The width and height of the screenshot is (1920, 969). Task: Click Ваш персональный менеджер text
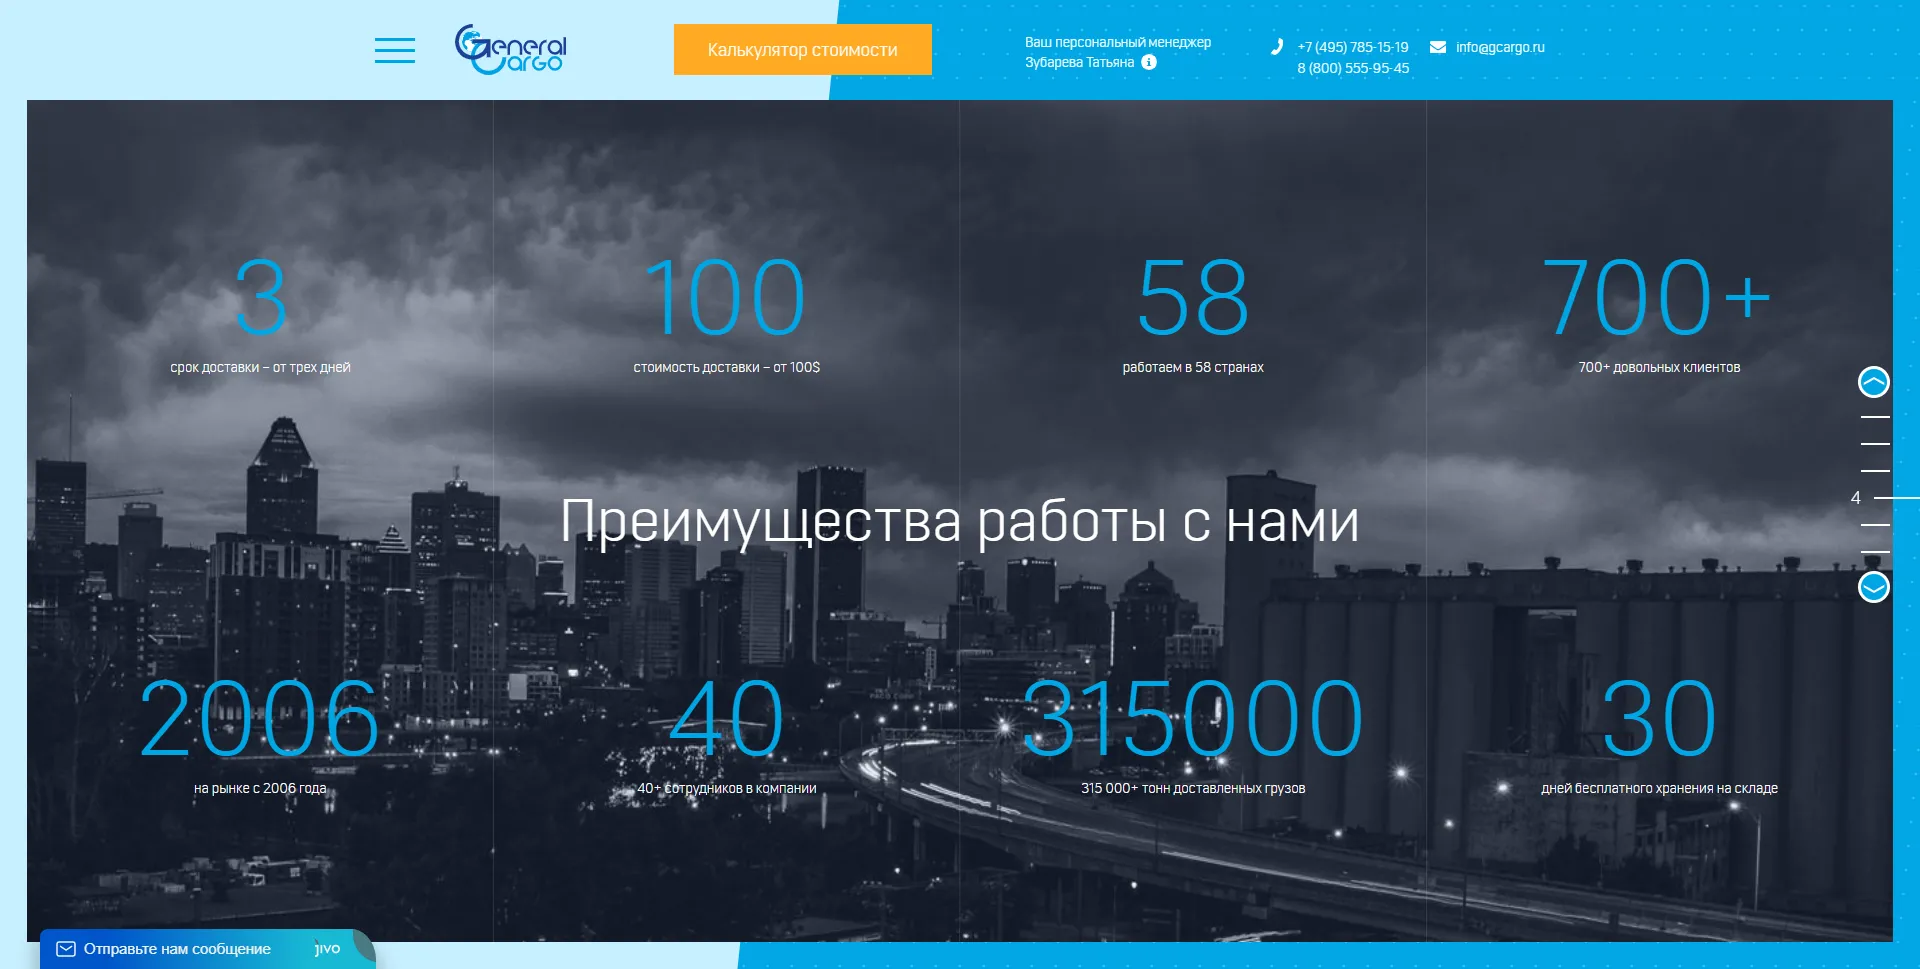[1118, 42]
